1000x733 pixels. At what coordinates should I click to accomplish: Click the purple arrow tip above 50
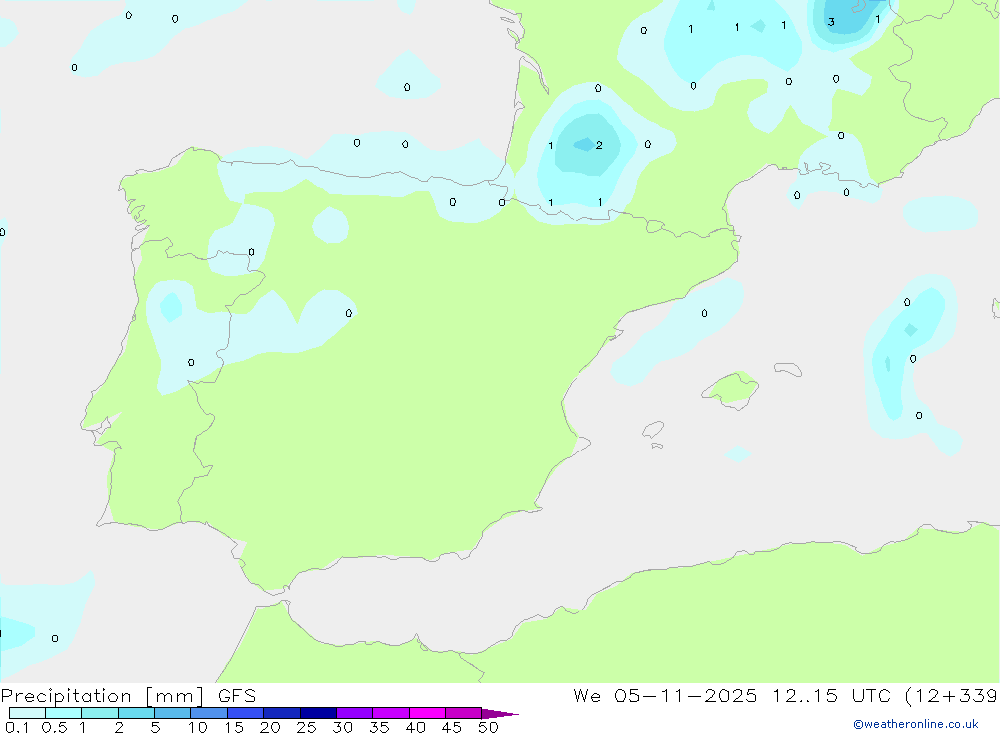pos(499,714)
